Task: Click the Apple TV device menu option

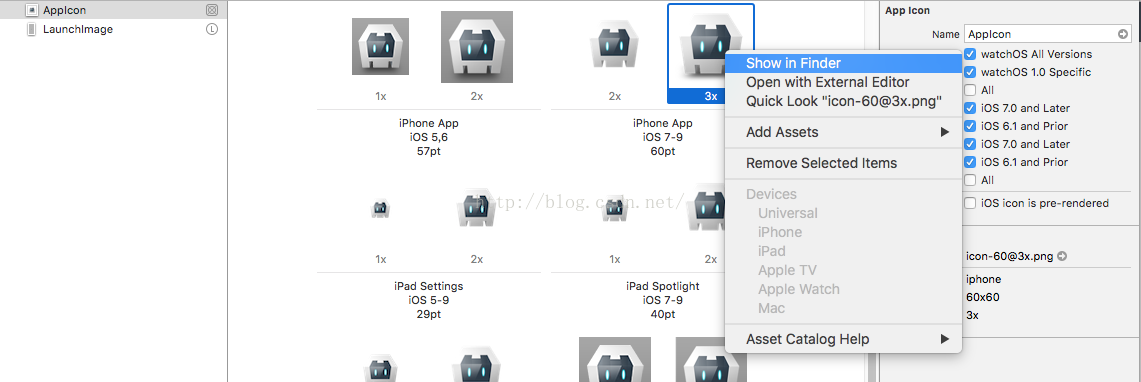Action: [787, 270]
